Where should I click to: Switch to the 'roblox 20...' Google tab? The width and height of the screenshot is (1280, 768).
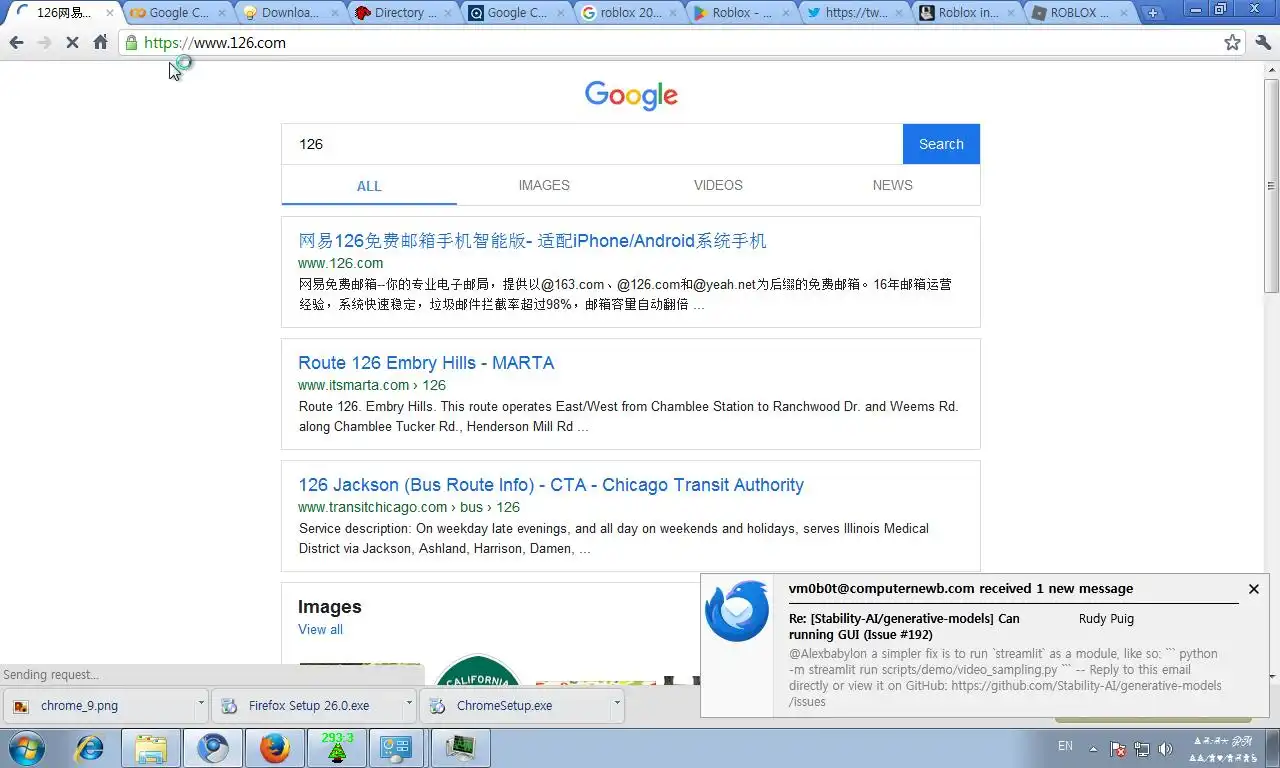click(628, 13)
